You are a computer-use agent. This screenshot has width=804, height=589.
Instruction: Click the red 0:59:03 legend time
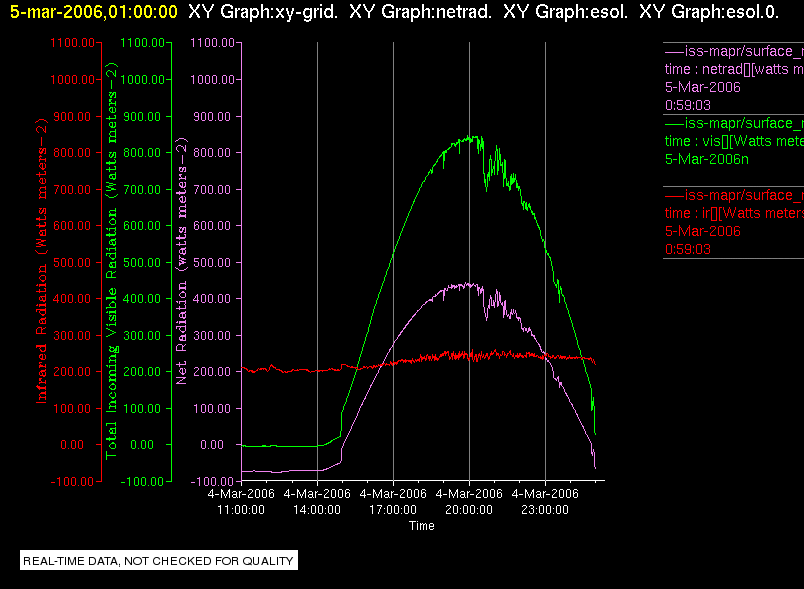688,249
